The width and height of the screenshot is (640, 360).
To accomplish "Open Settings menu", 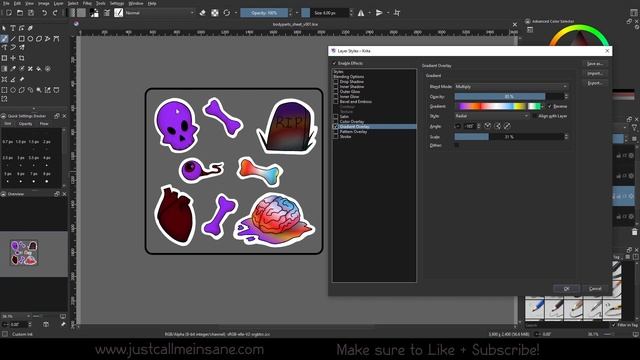I will [117, 3].
